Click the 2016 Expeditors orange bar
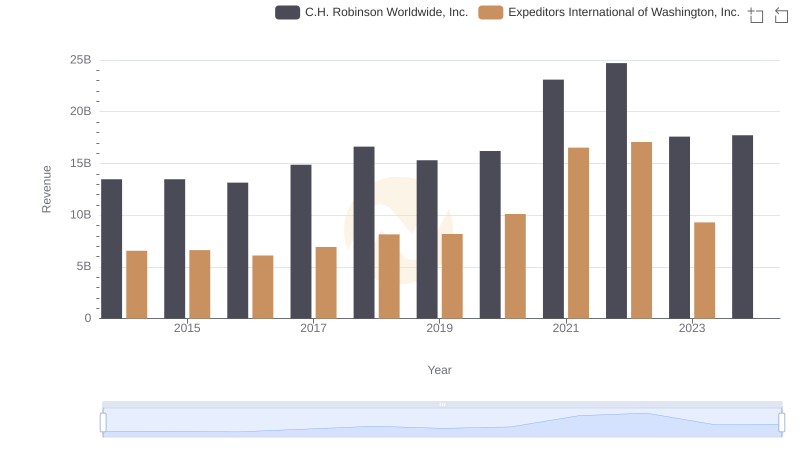The width and height of the screenshot is (800, 461). (263, 287)
